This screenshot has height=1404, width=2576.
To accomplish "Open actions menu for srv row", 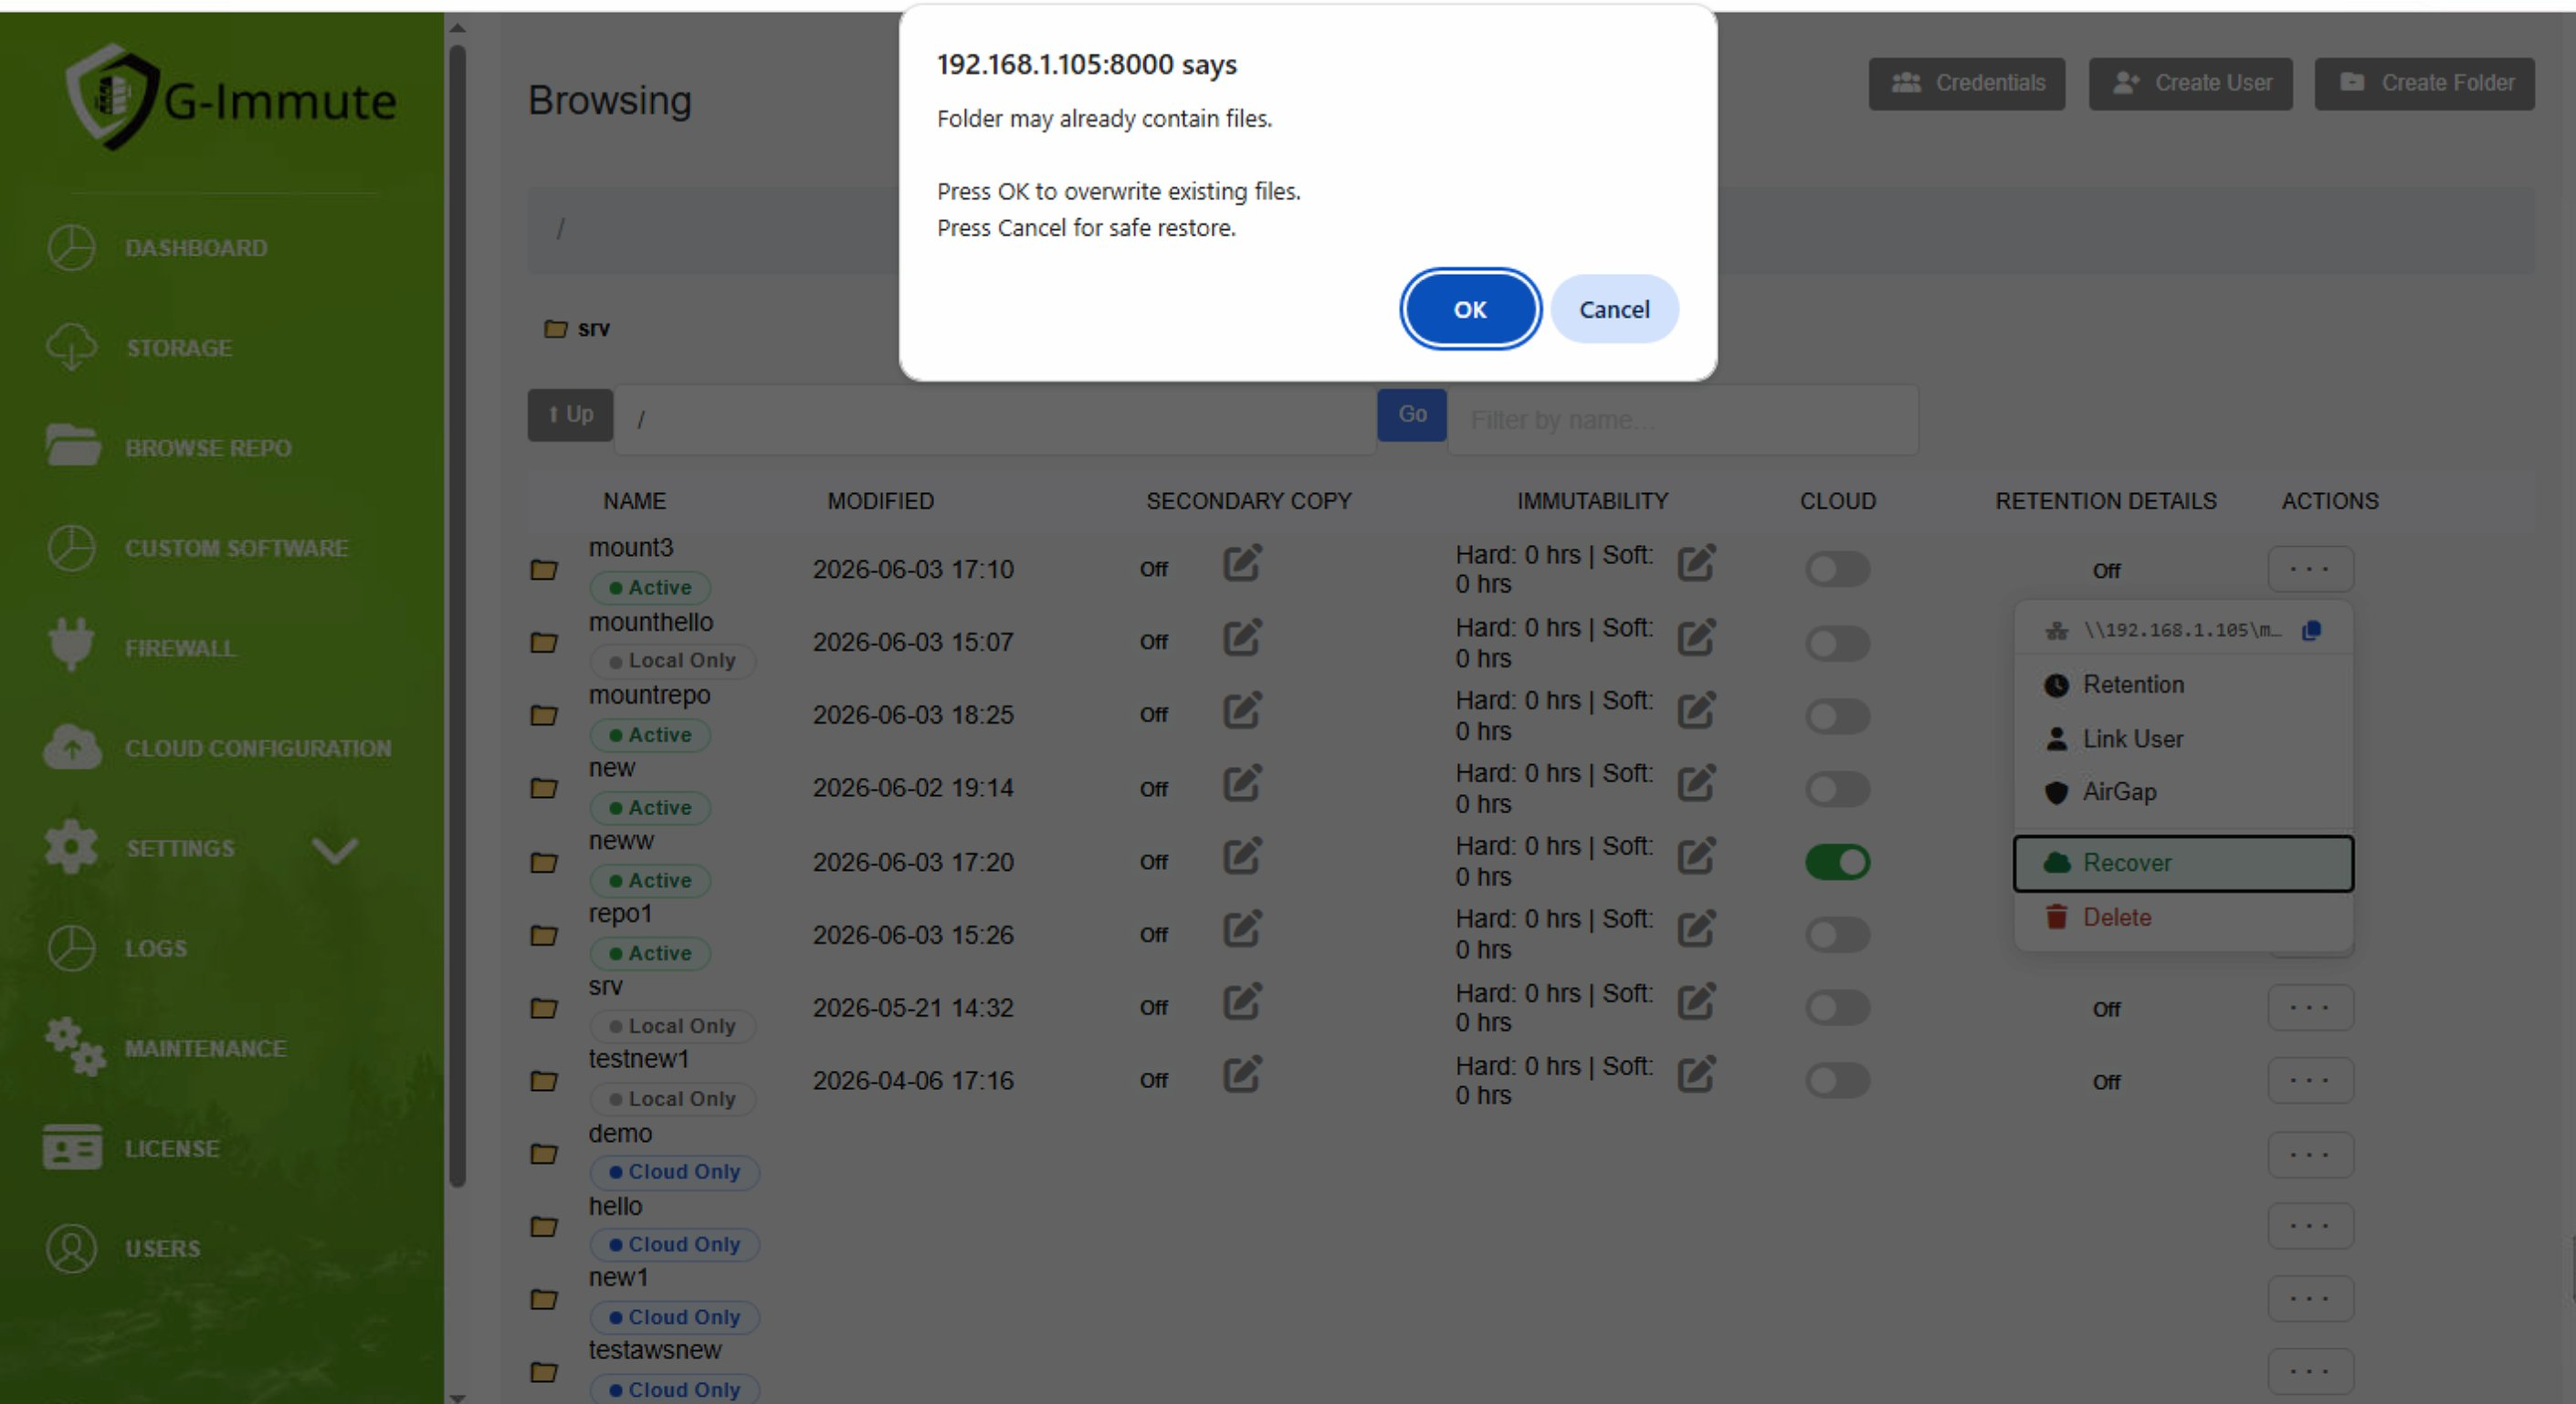I will 2310,1007.
